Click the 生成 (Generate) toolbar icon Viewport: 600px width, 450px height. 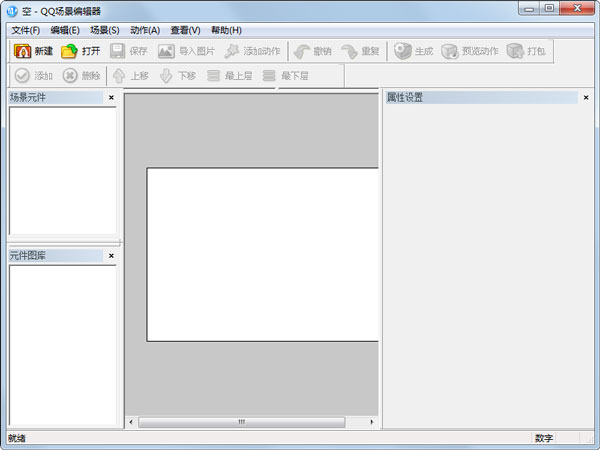[x=403, y=51]
